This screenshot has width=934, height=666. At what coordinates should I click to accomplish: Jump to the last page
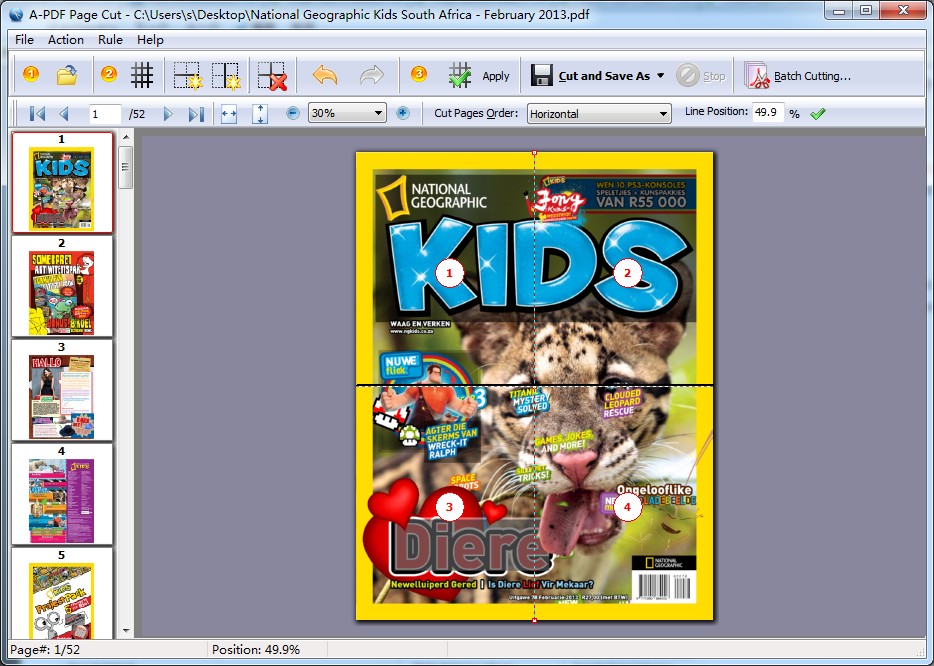click(196, 113)
